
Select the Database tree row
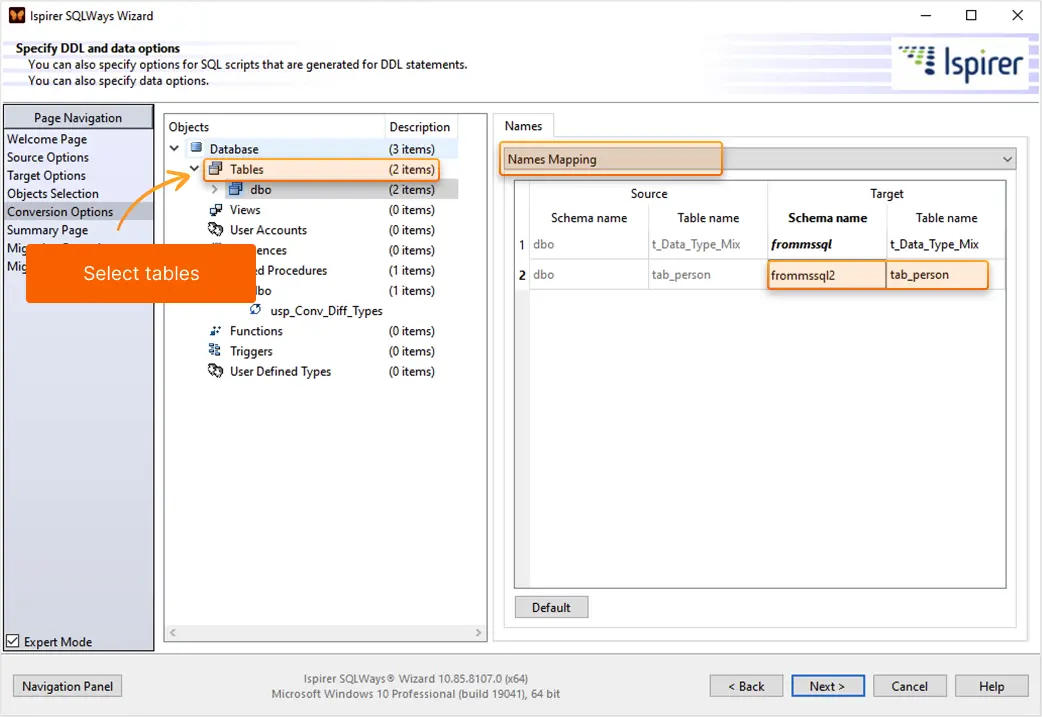pos(312,148)
